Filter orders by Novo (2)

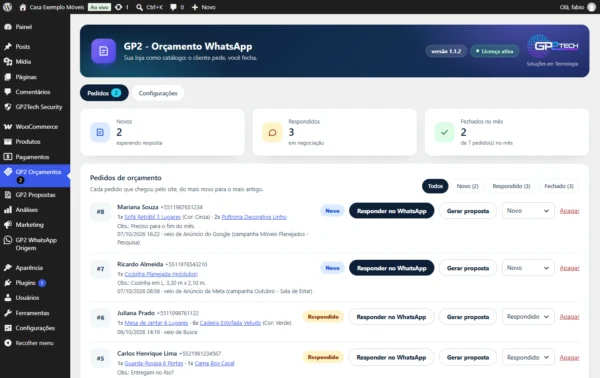[467, 186]
